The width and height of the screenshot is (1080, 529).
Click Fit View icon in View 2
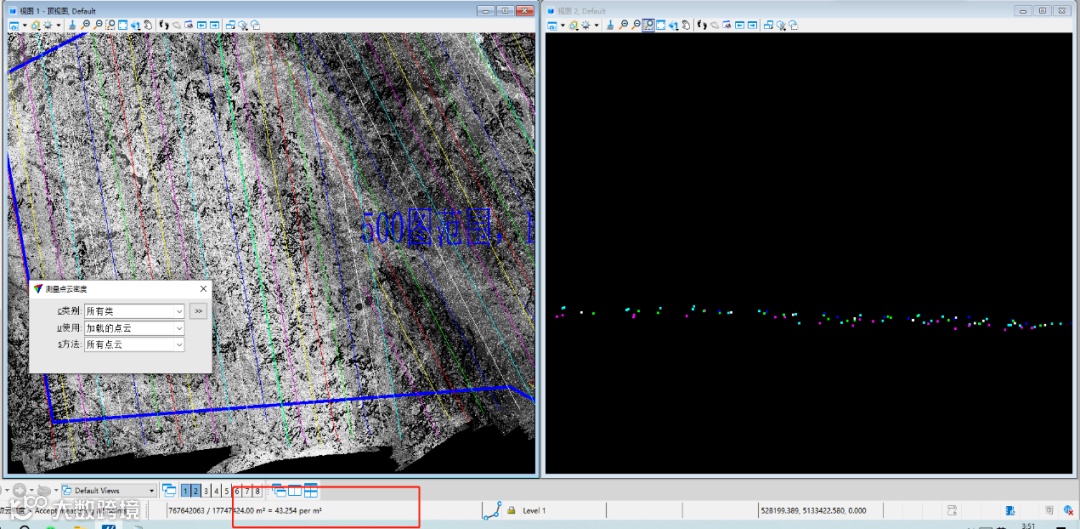click(x=661, y=25)
